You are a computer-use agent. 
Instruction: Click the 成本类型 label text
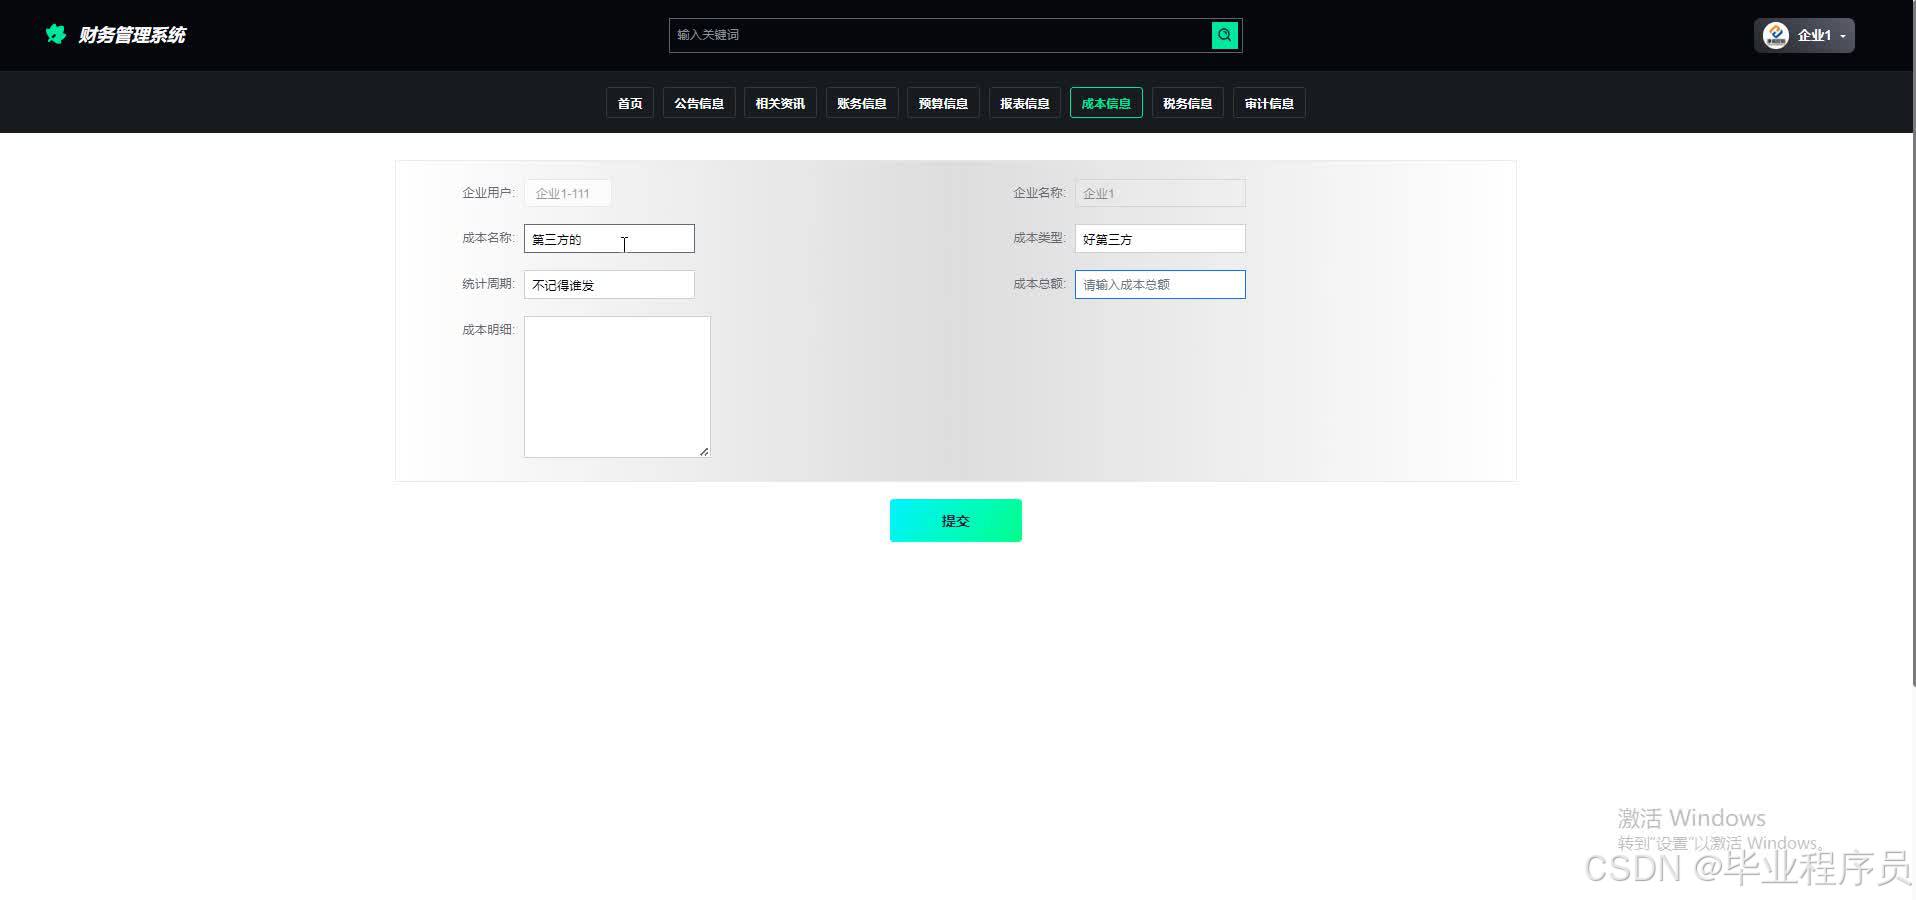[1039, 238]
